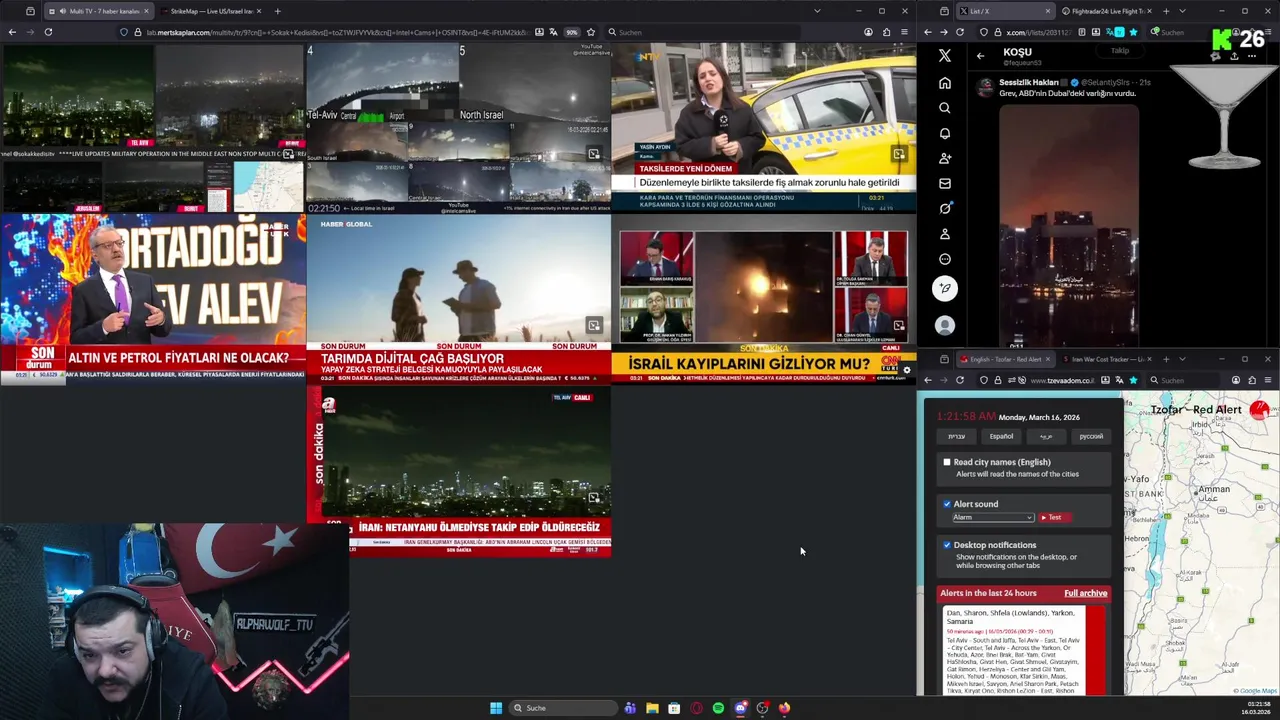Reload the X browser window
The image size is (1280, 720).
tap(960, 32)
